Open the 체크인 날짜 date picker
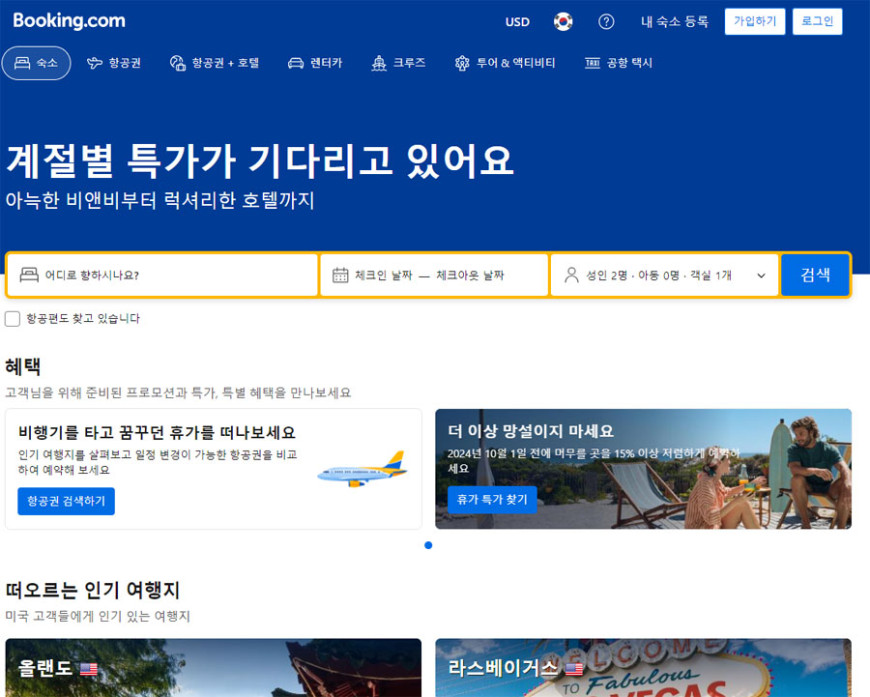Screen dimensions: 870x697 [383, 275]
